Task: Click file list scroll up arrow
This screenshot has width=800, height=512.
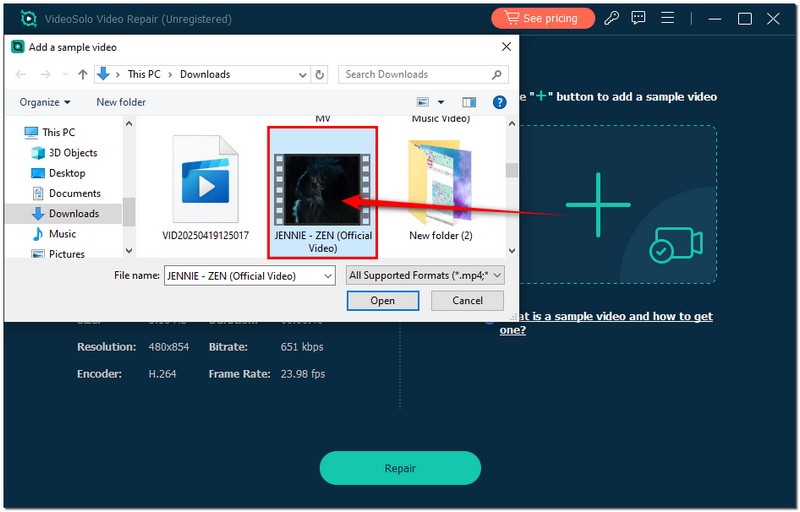Action: (512, 123)
